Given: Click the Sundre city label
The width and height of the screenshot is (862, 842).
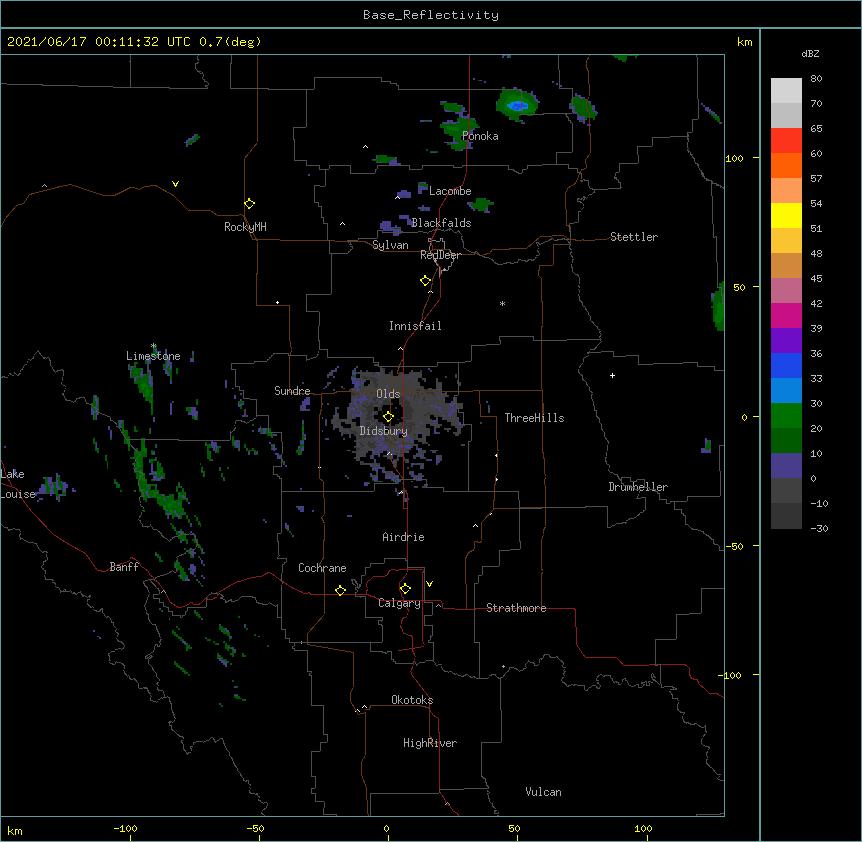Looking at the screenshot, I should [292, 391].
